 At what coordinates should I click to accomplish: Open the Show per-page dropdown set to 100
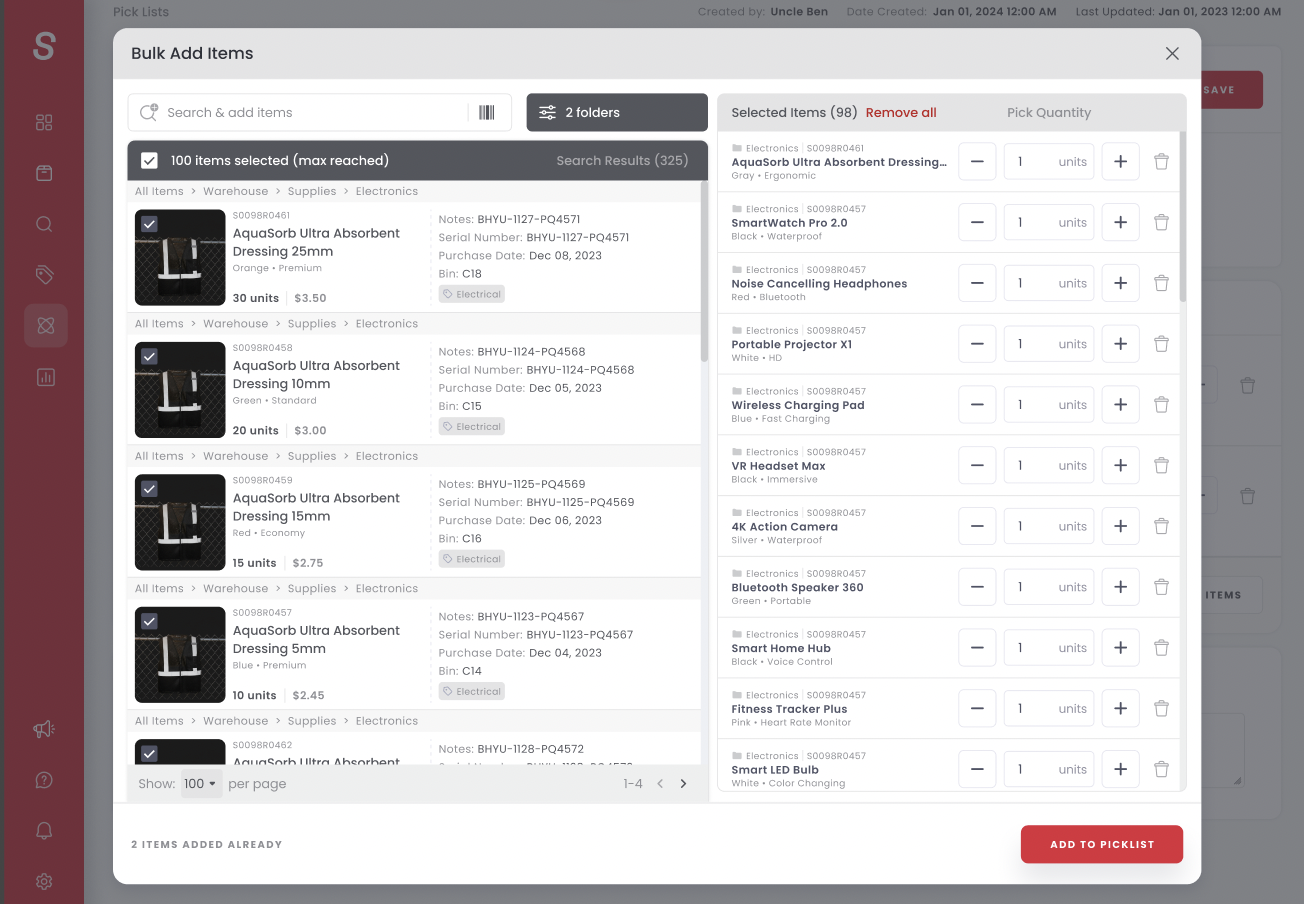(x=200, y=783)
